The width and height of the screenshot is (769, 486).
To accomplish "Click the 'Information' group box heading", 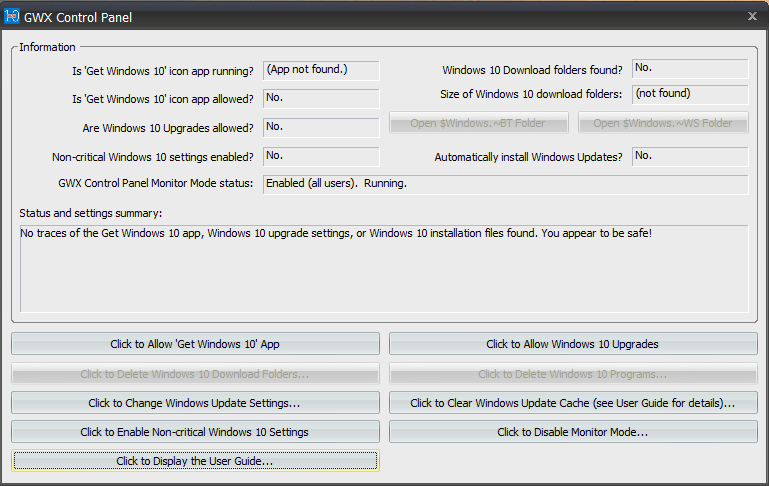I will tap(47, 47).
